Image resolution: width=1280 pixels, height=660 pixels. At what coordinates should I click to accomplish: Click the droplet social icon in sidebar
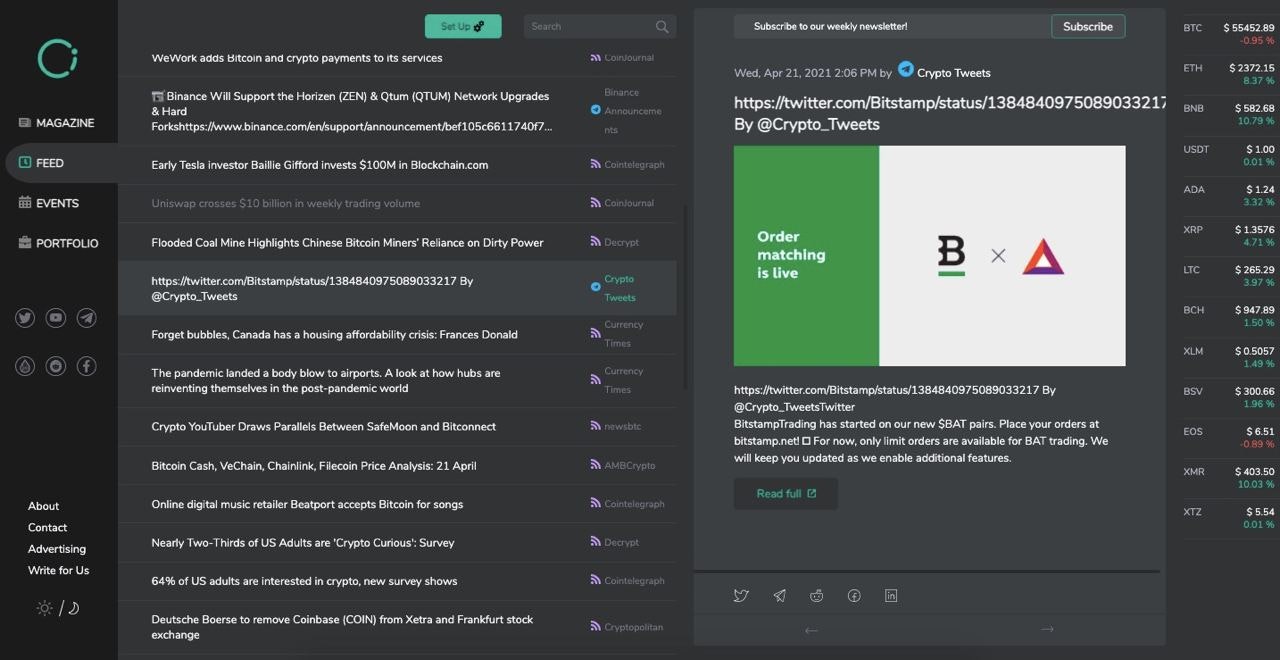(x=25, y=366)
